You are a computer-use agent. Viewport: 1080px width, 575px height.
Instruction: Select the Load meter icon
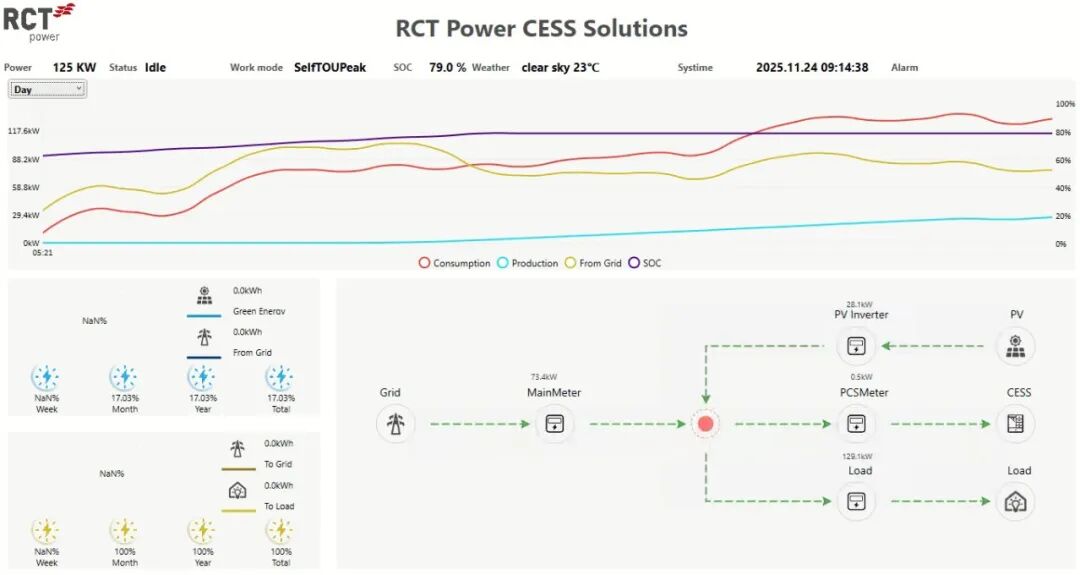point(856,502)
